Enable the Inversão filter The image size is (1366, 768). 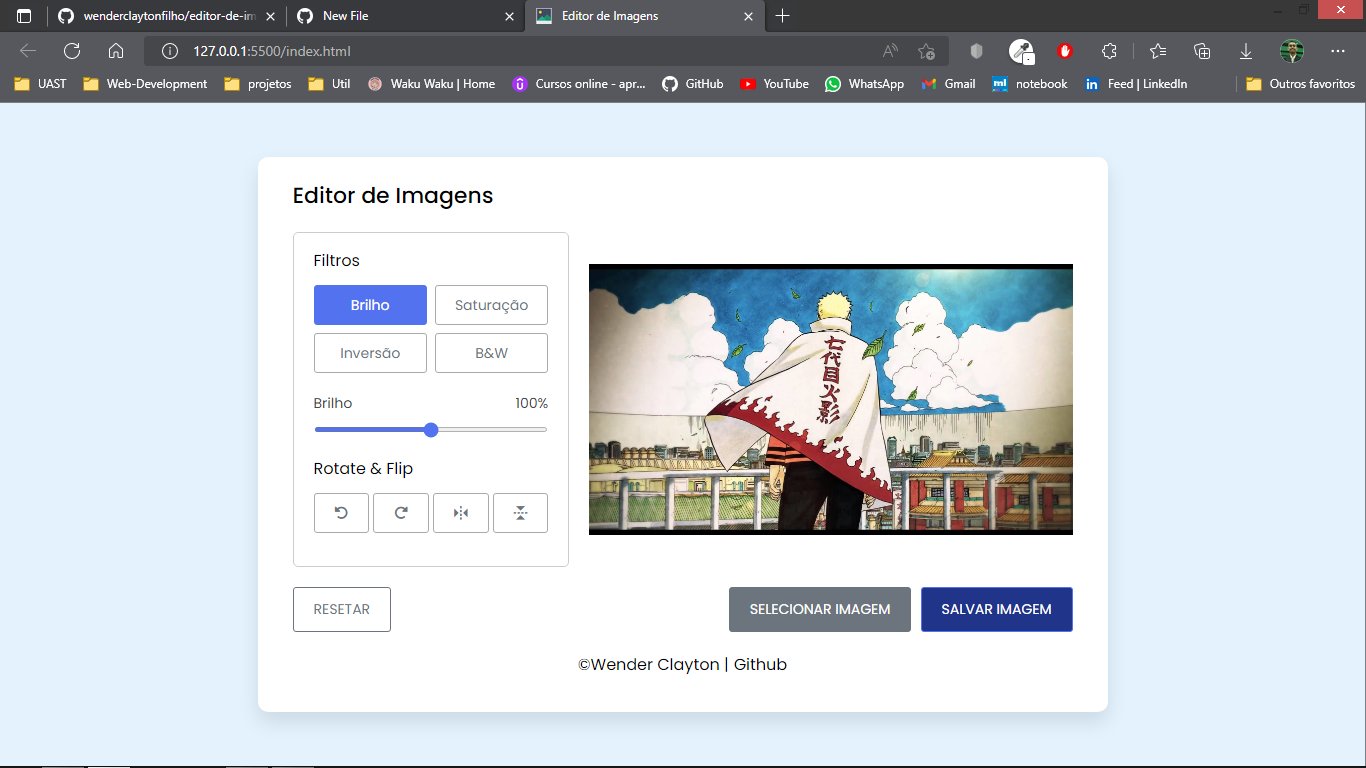click(370, 352)
